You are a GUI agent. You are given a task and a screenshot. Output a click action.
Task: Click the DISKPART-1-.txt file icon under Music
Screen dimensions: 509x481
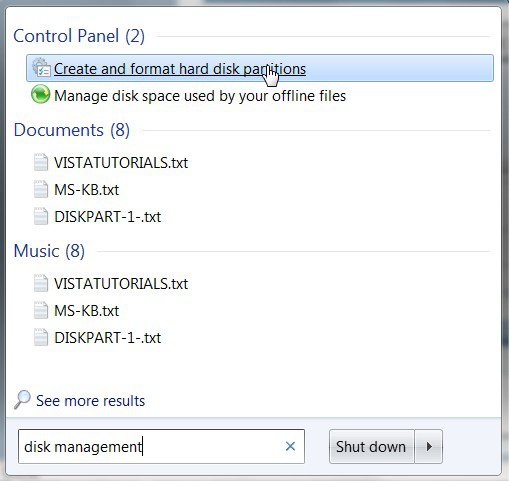point(41,337)
